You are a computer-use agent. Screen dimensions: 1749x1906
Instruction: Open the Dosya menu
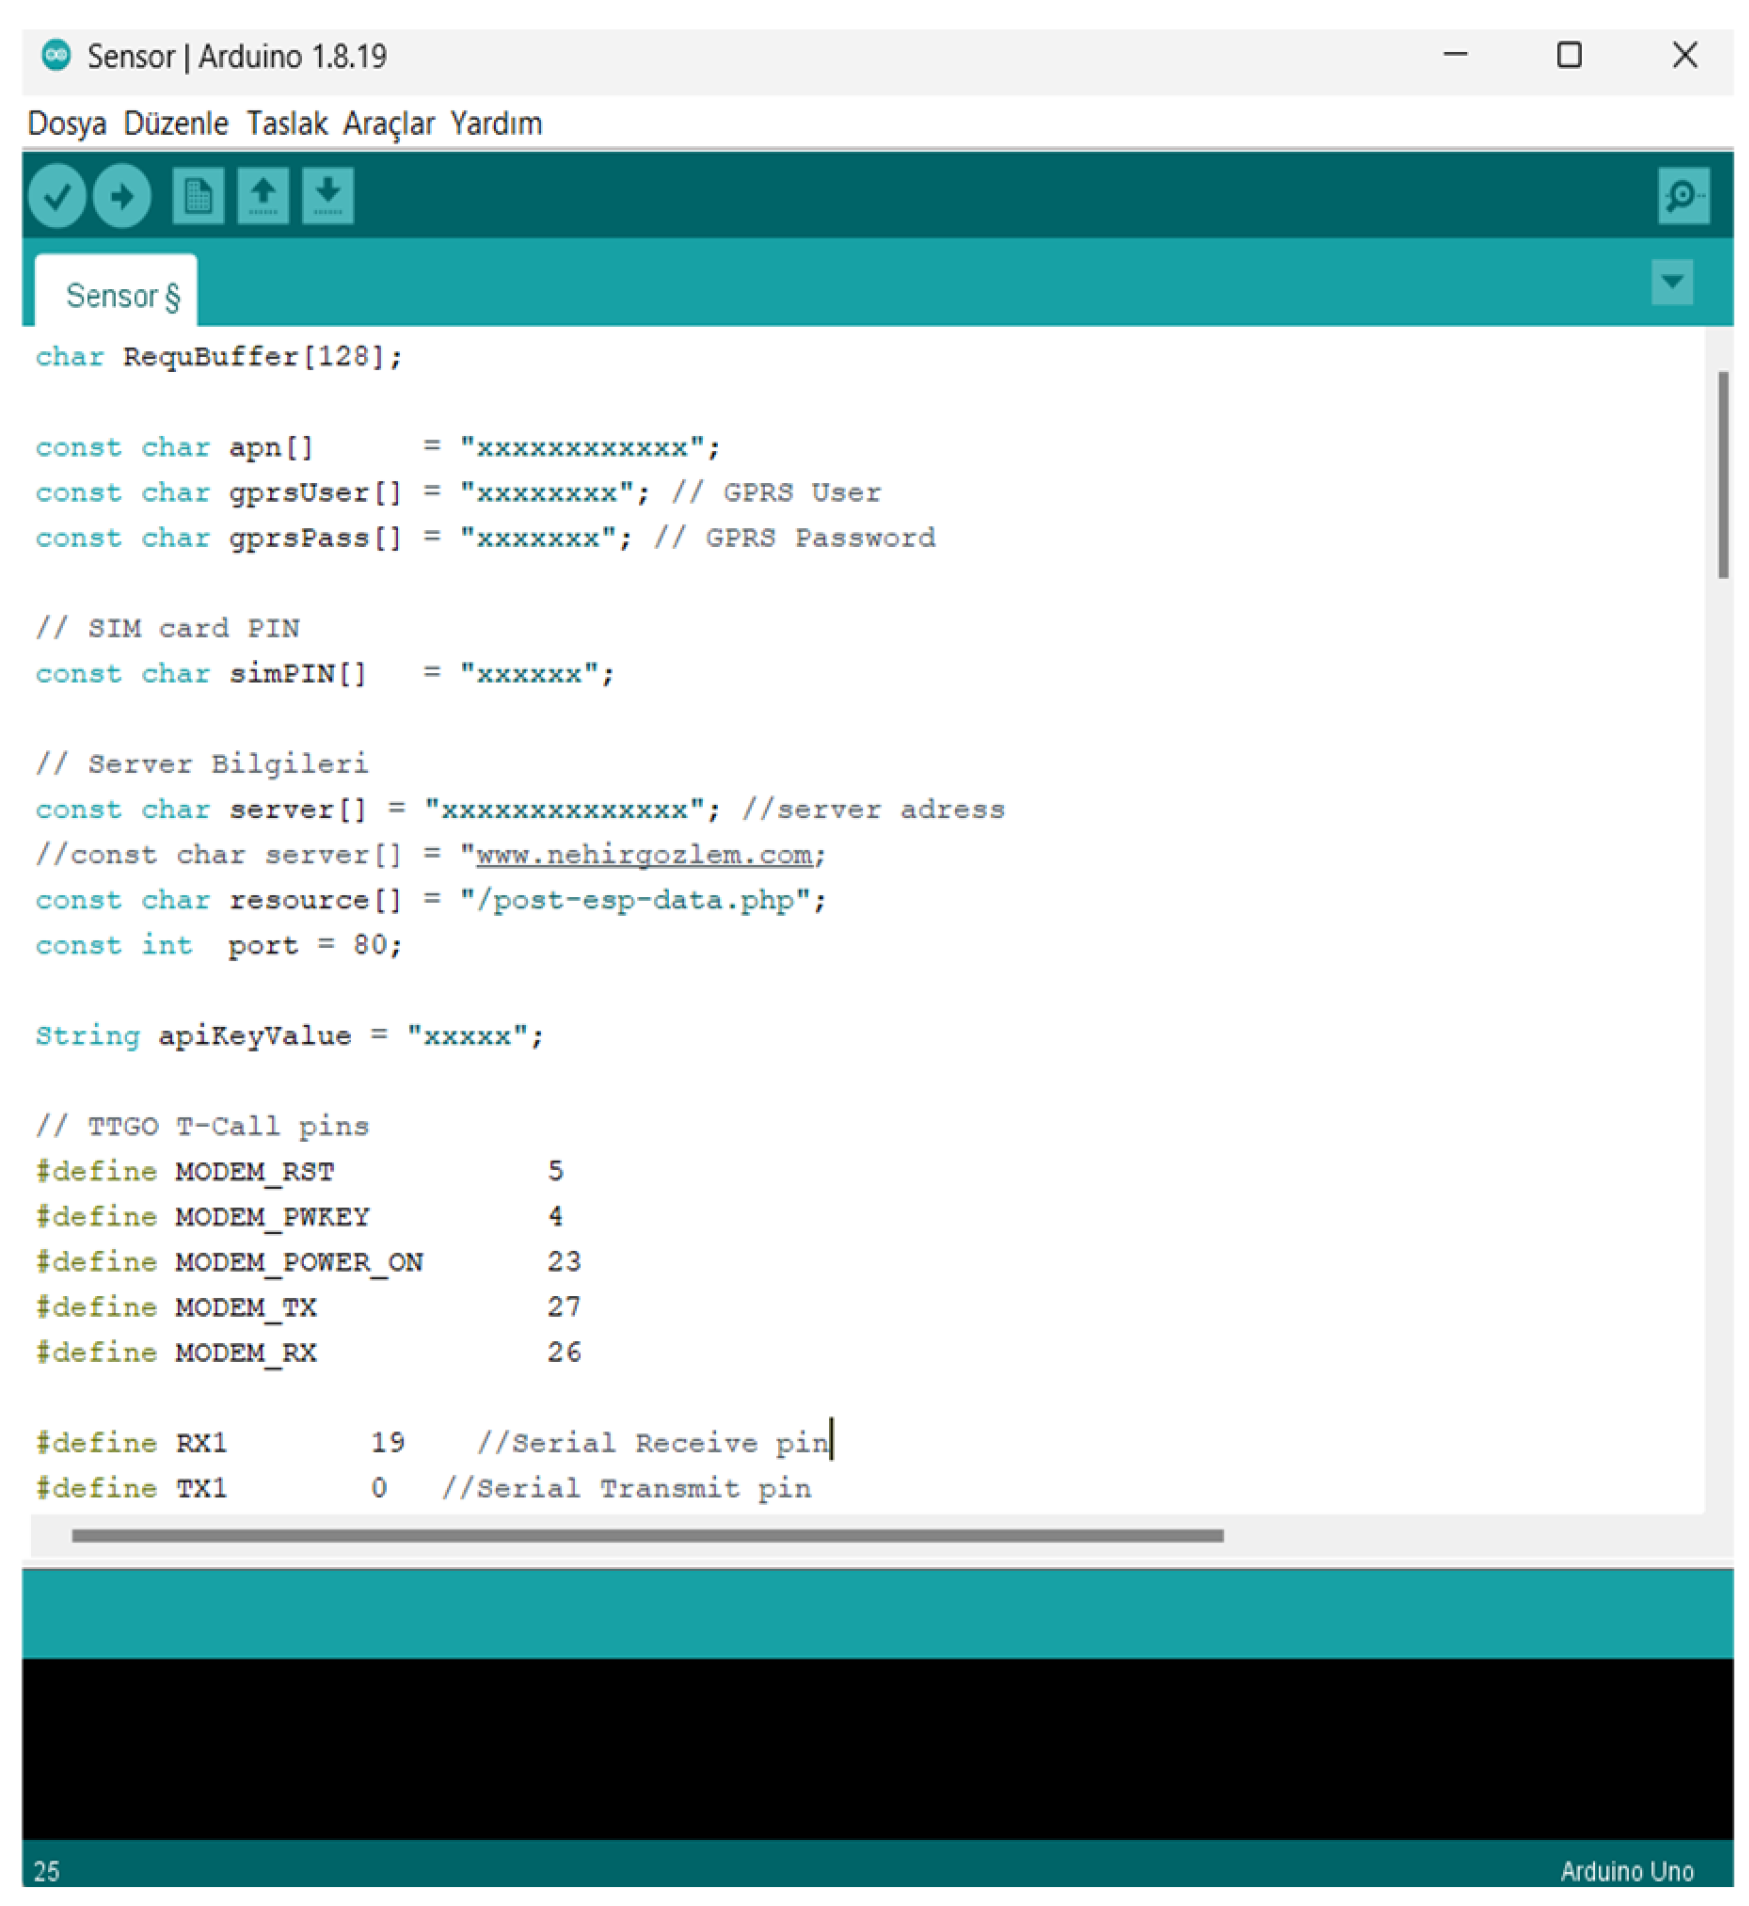point(66,123)
